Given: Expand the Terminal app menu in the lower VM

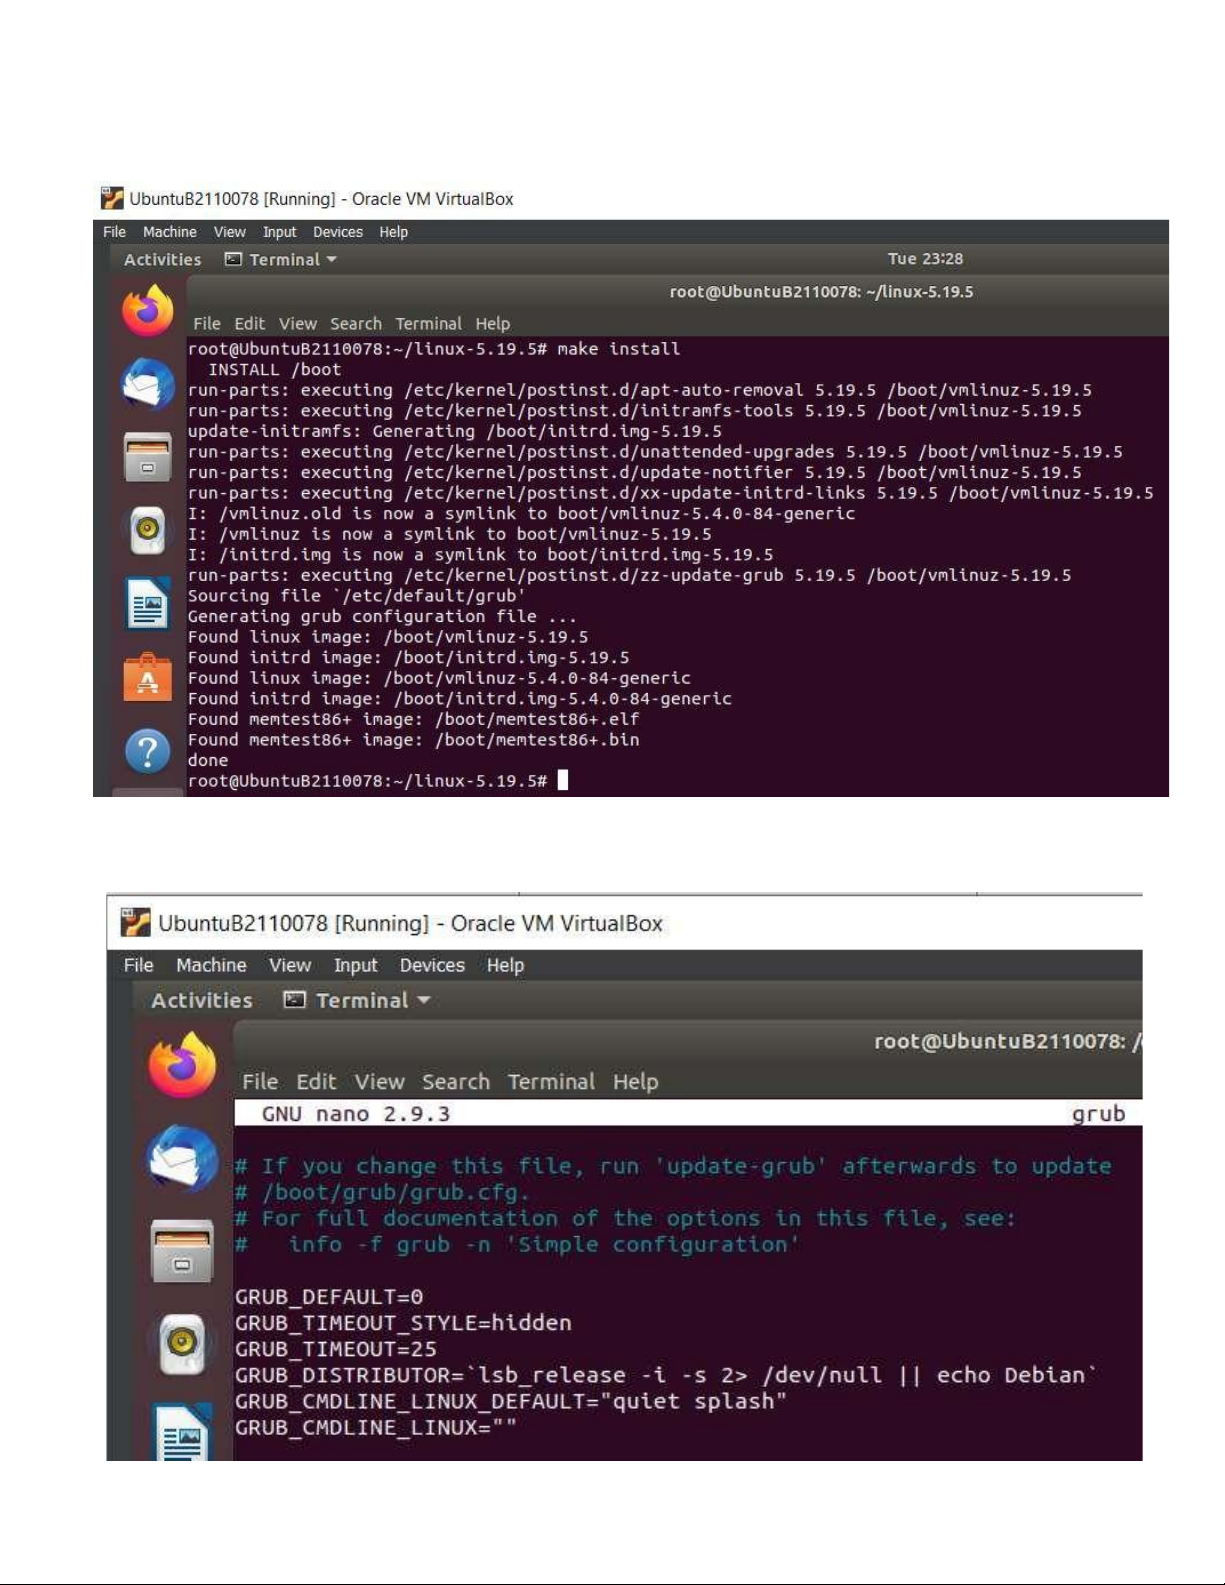Looking at the screenshot, I should [x=357, y=1000].
